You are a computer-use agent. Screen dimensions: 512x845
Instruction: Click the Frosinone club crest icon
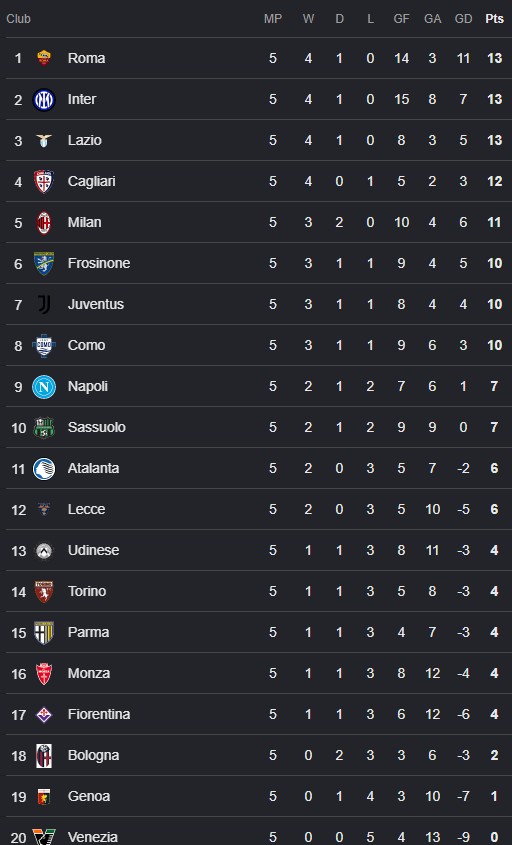click(x=44, y=264)
